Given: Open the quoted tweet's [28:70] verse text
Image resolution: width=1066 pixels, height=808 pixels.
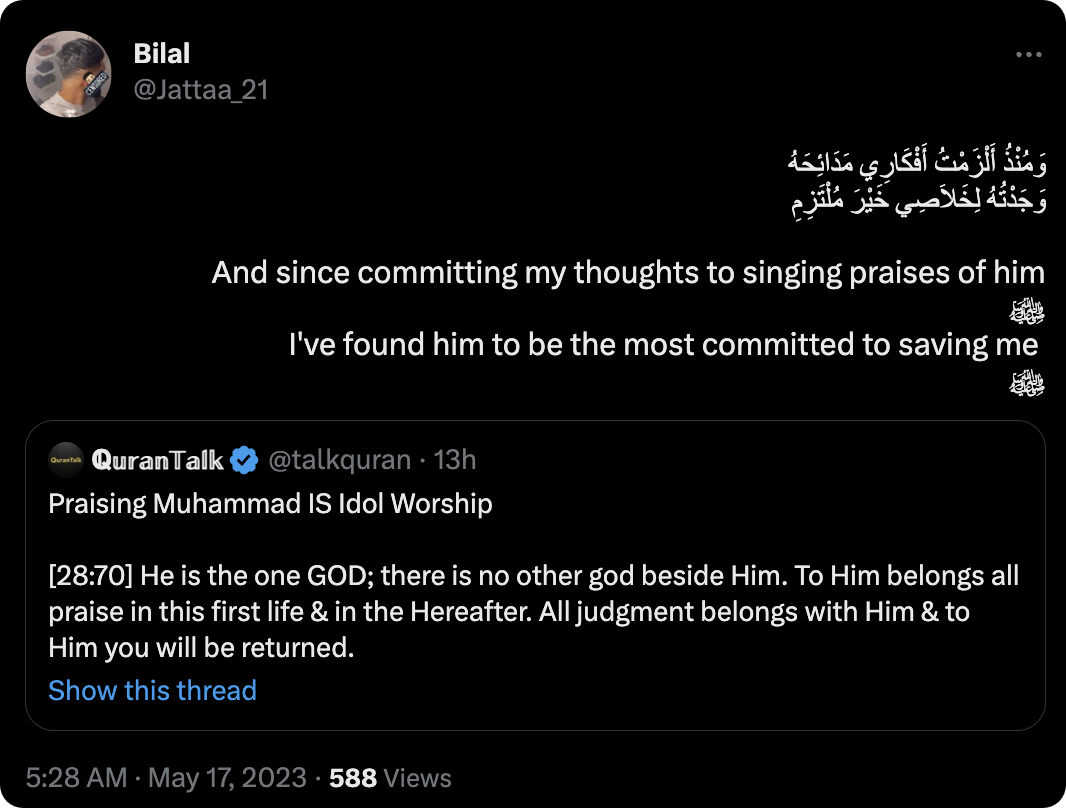Looking at the screenshot, I should click(533, 611).
